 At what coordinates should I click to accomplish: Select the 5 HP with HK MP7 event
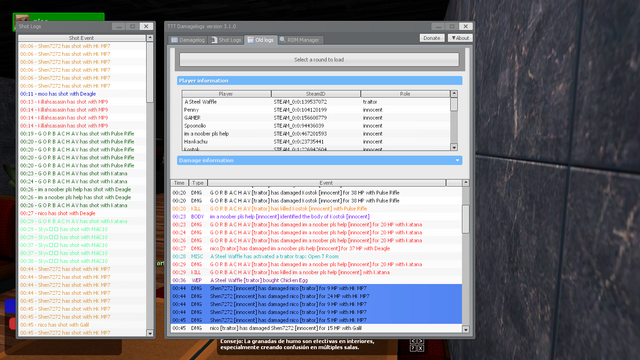click(x=316, y=320)
